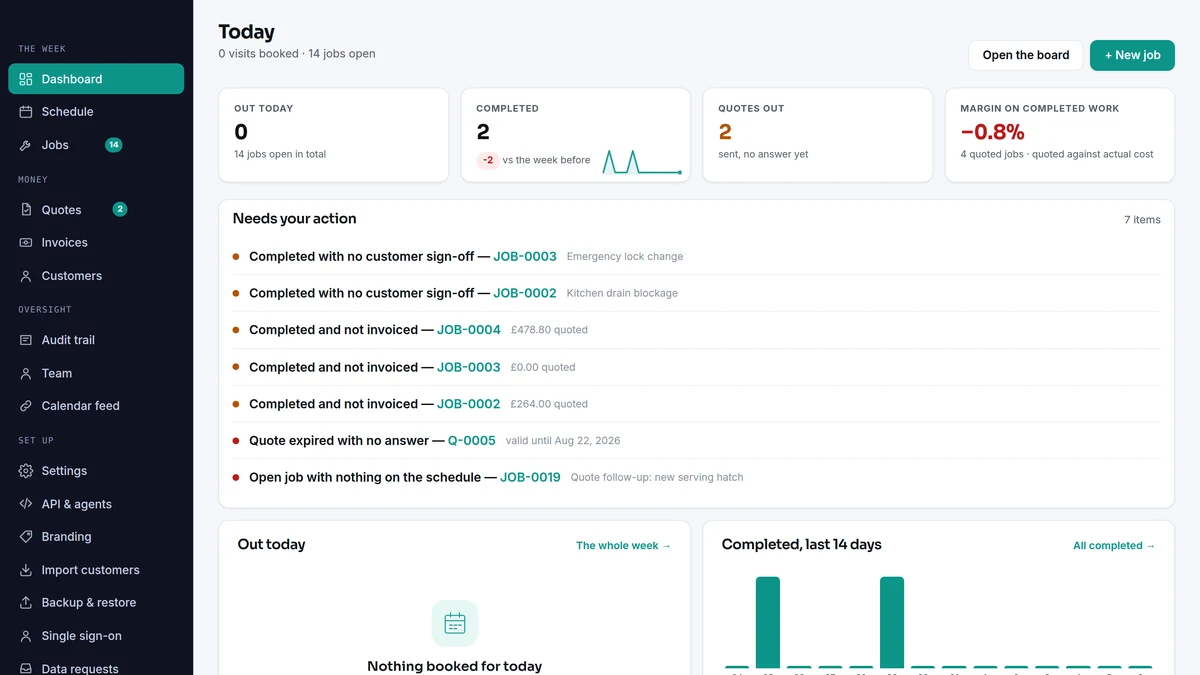Click the Import customers download icon

click(26, 570)
